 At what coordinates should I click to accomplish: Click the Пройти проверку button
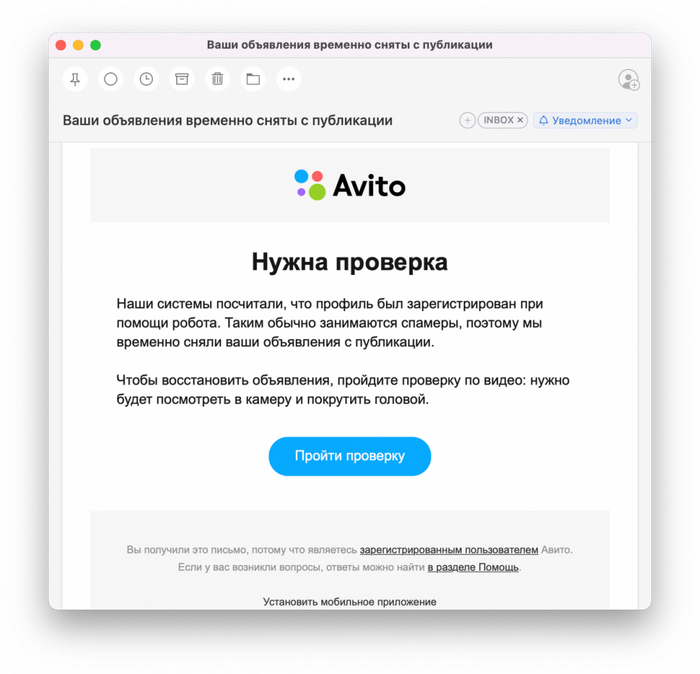(x=350, y=456)
